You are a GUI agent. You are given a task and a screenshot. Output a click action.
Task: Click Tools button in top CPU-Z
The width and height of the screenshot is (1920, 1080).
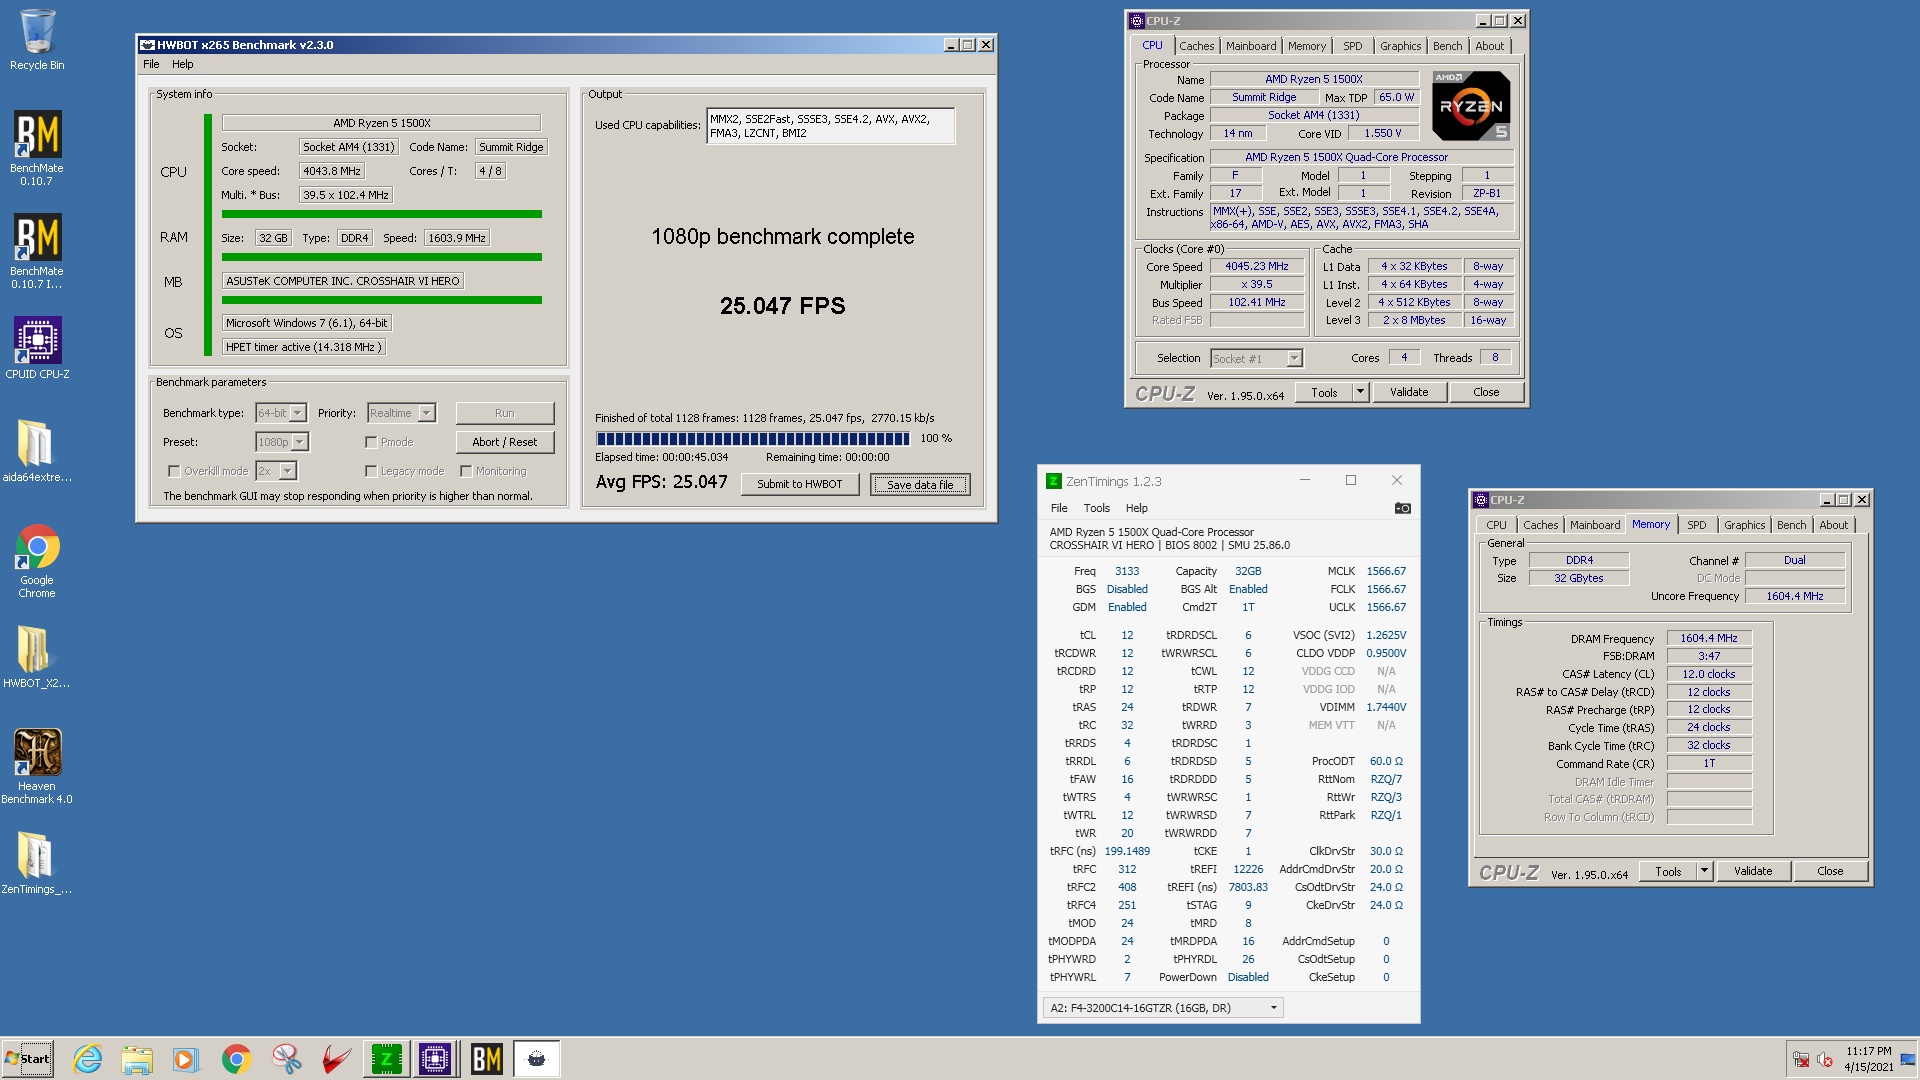click(1324, 392)
